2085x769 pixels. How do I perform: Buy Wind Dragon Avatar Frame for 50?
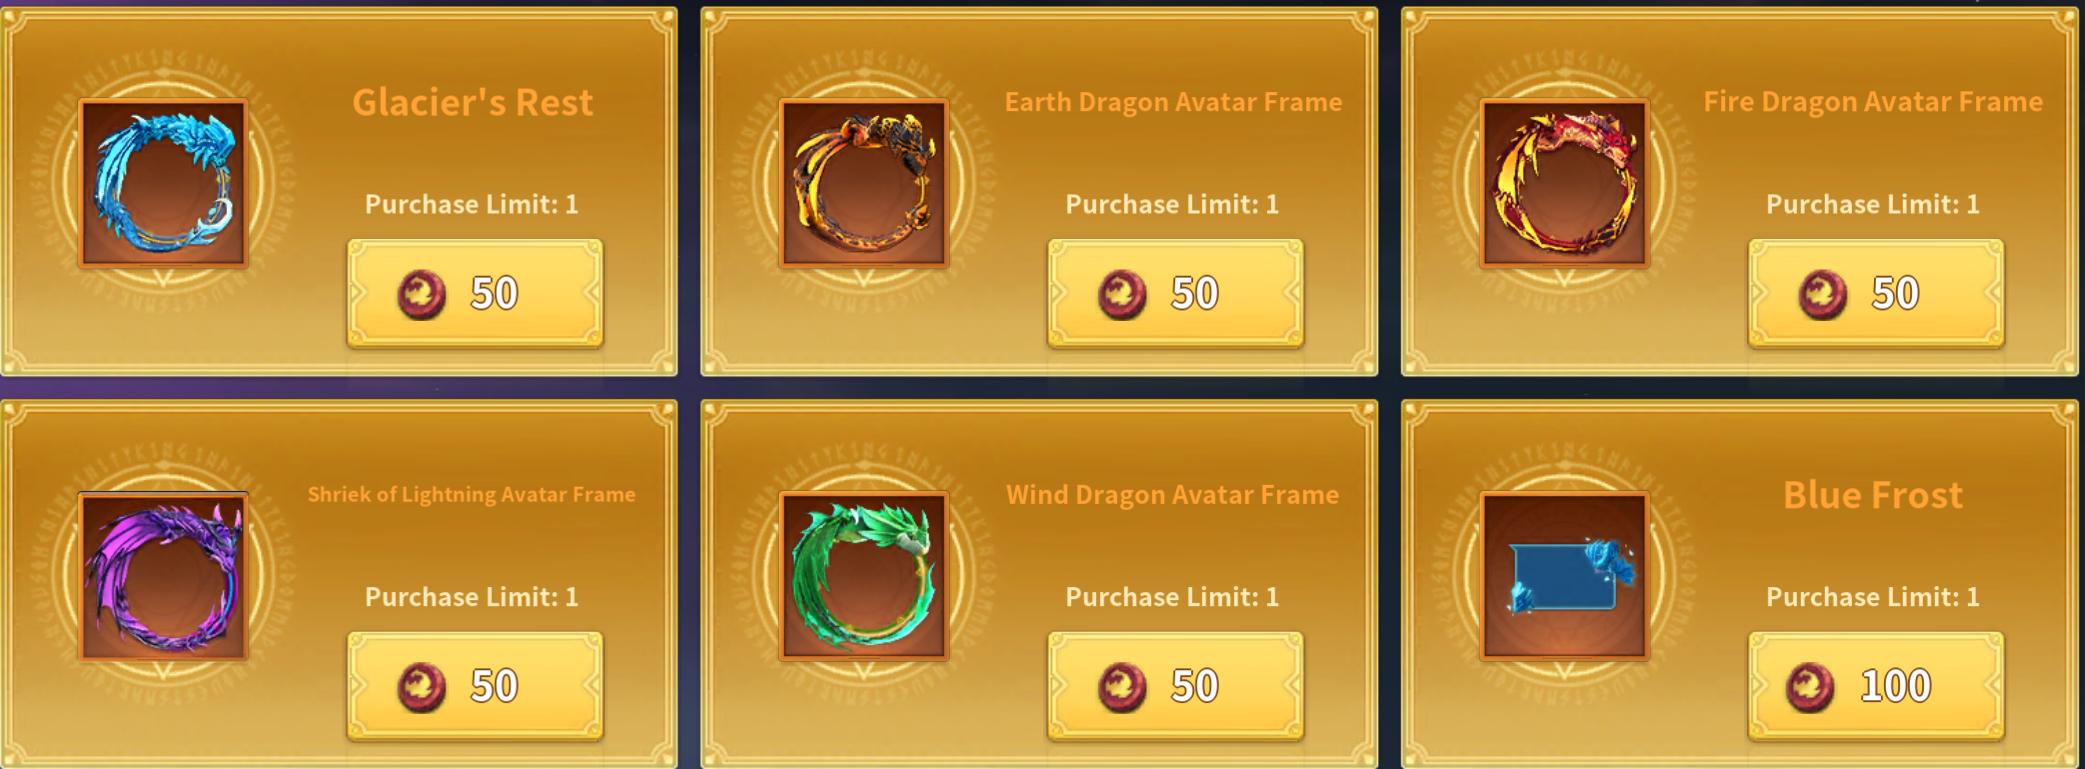coord(1176,686)
